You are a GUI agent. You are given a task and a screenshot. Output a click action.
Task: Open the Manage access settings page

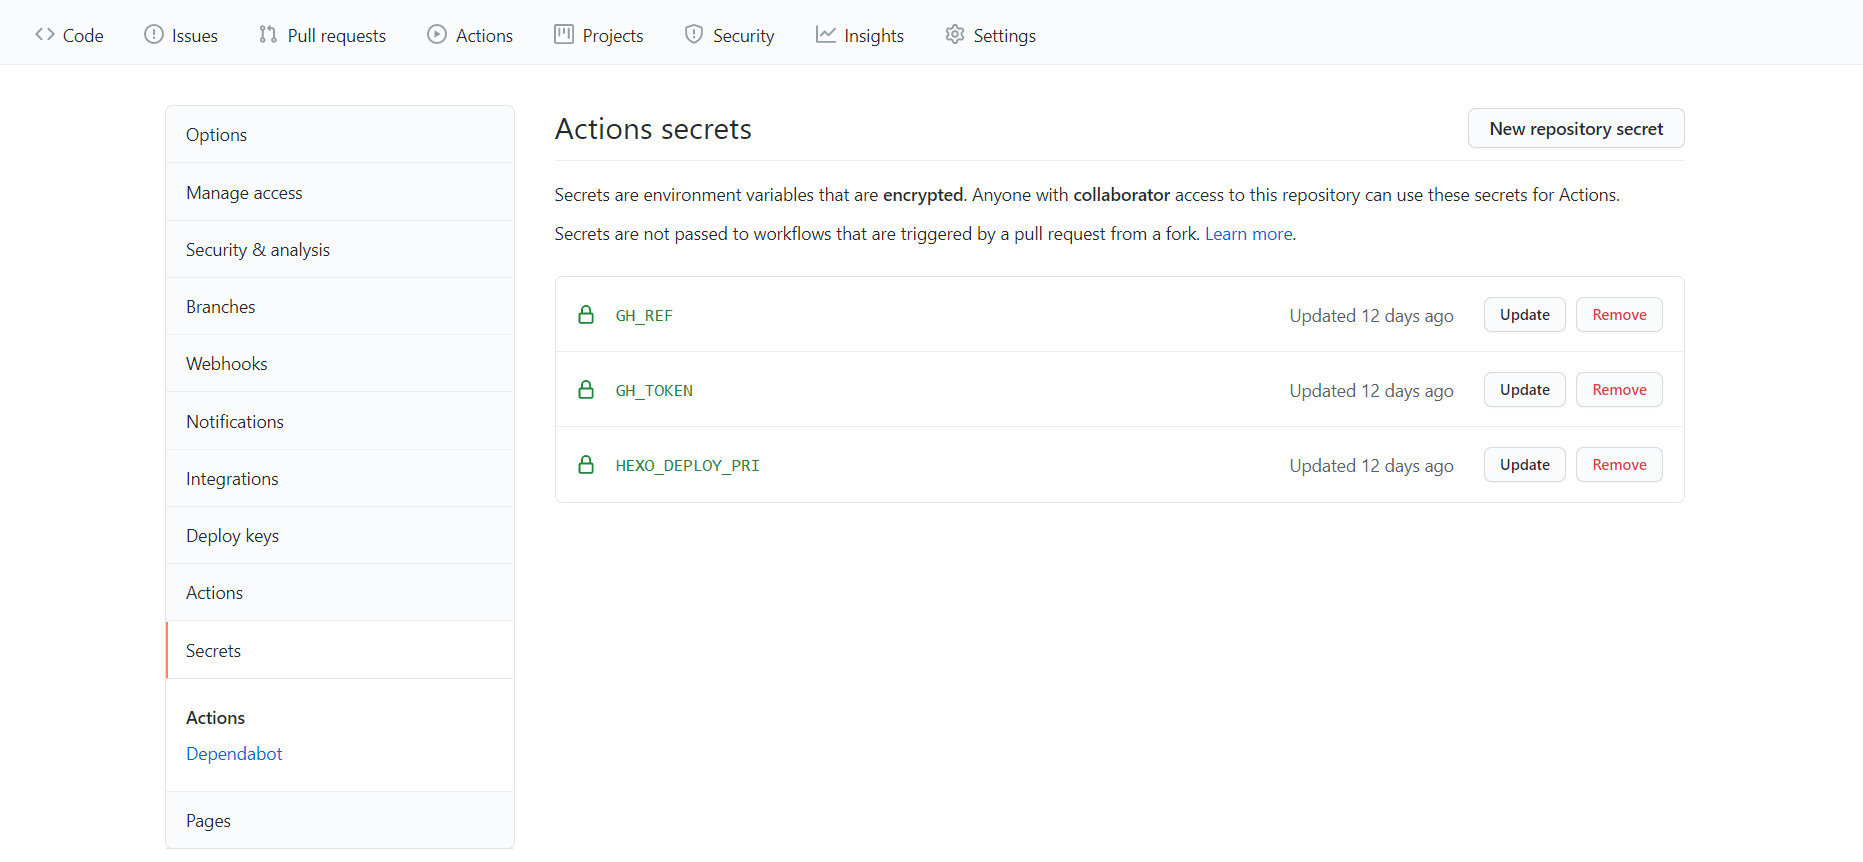(244, 193)
